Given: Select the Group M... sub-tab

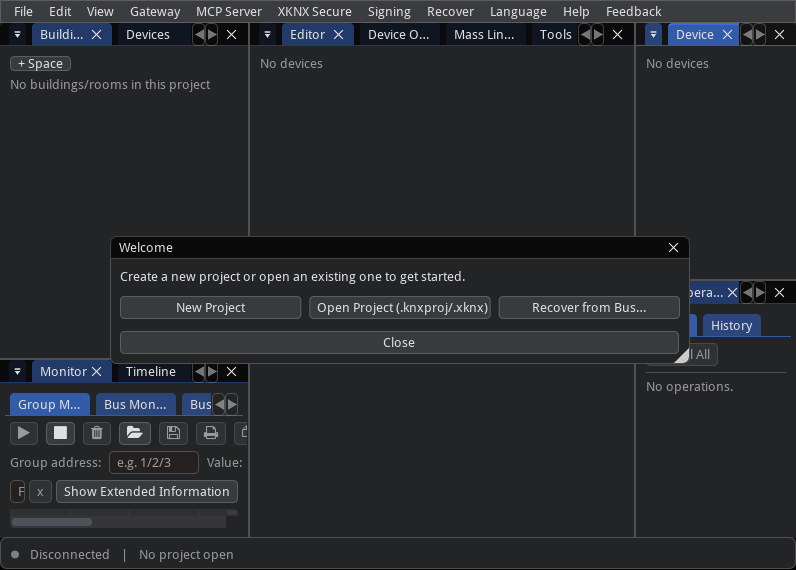Looking at the screenshot, I should point(49,404).
